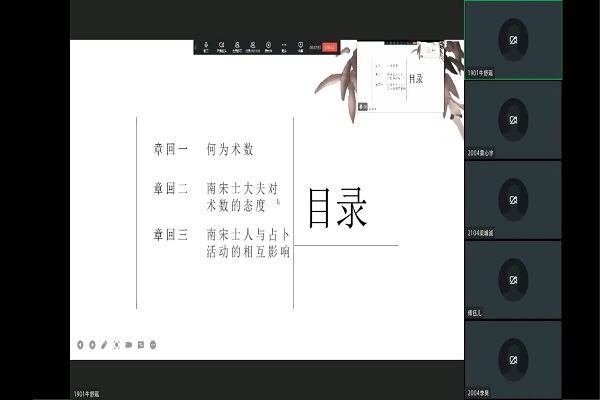Advance with the next slide arrow
The image size is (600, 400).
coord(92,345)
